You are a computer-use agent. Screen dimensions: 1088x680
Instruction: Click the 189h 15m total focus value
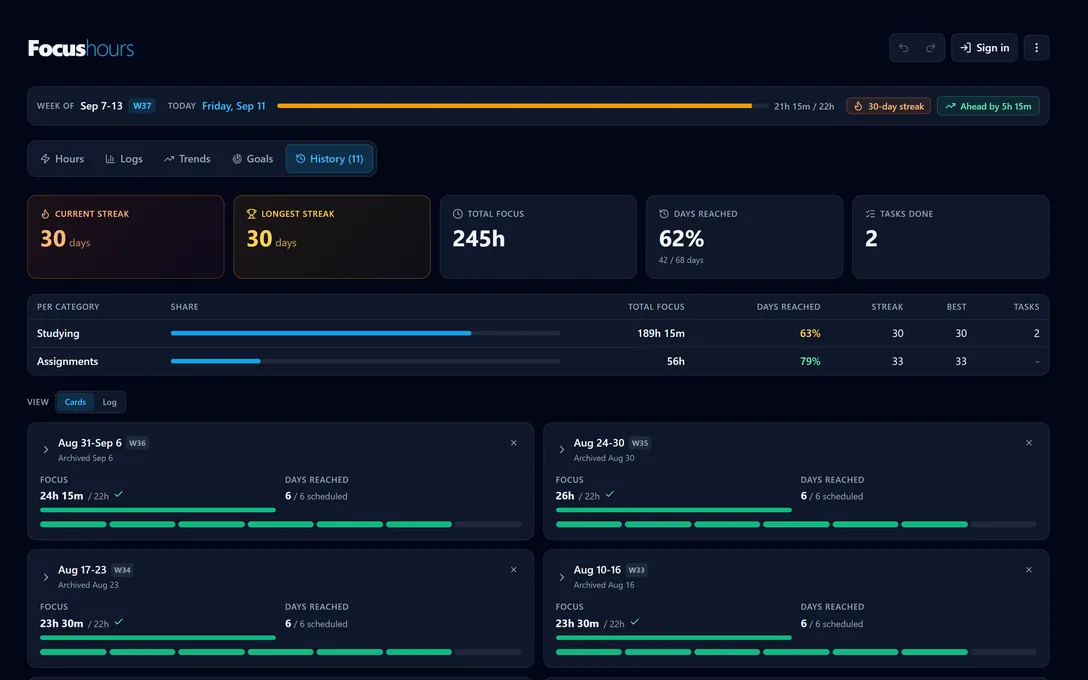(x=661, y=334)
